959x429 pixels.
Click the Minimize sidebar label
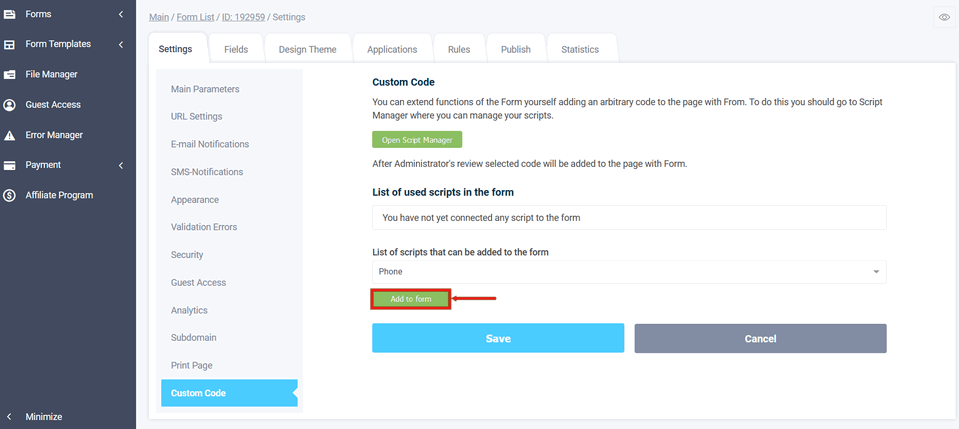[x=43, y=417]
